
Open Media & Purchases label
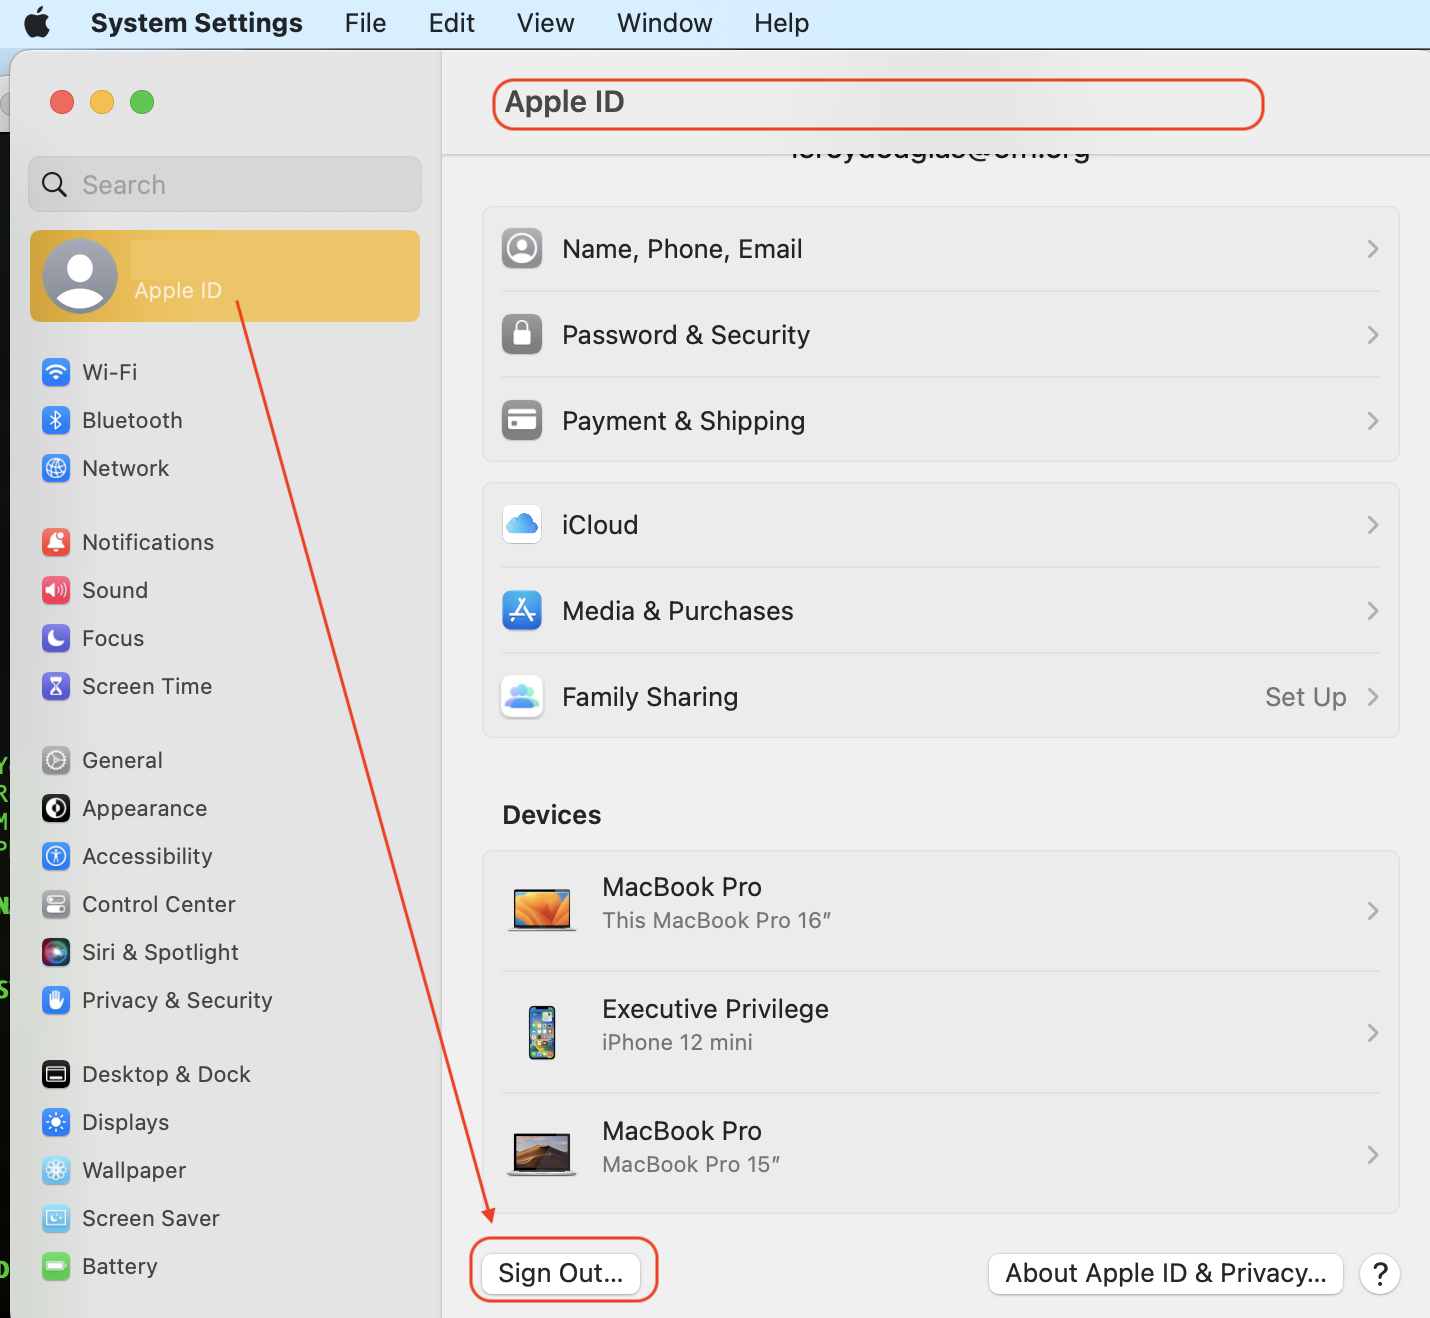point(678,611)
